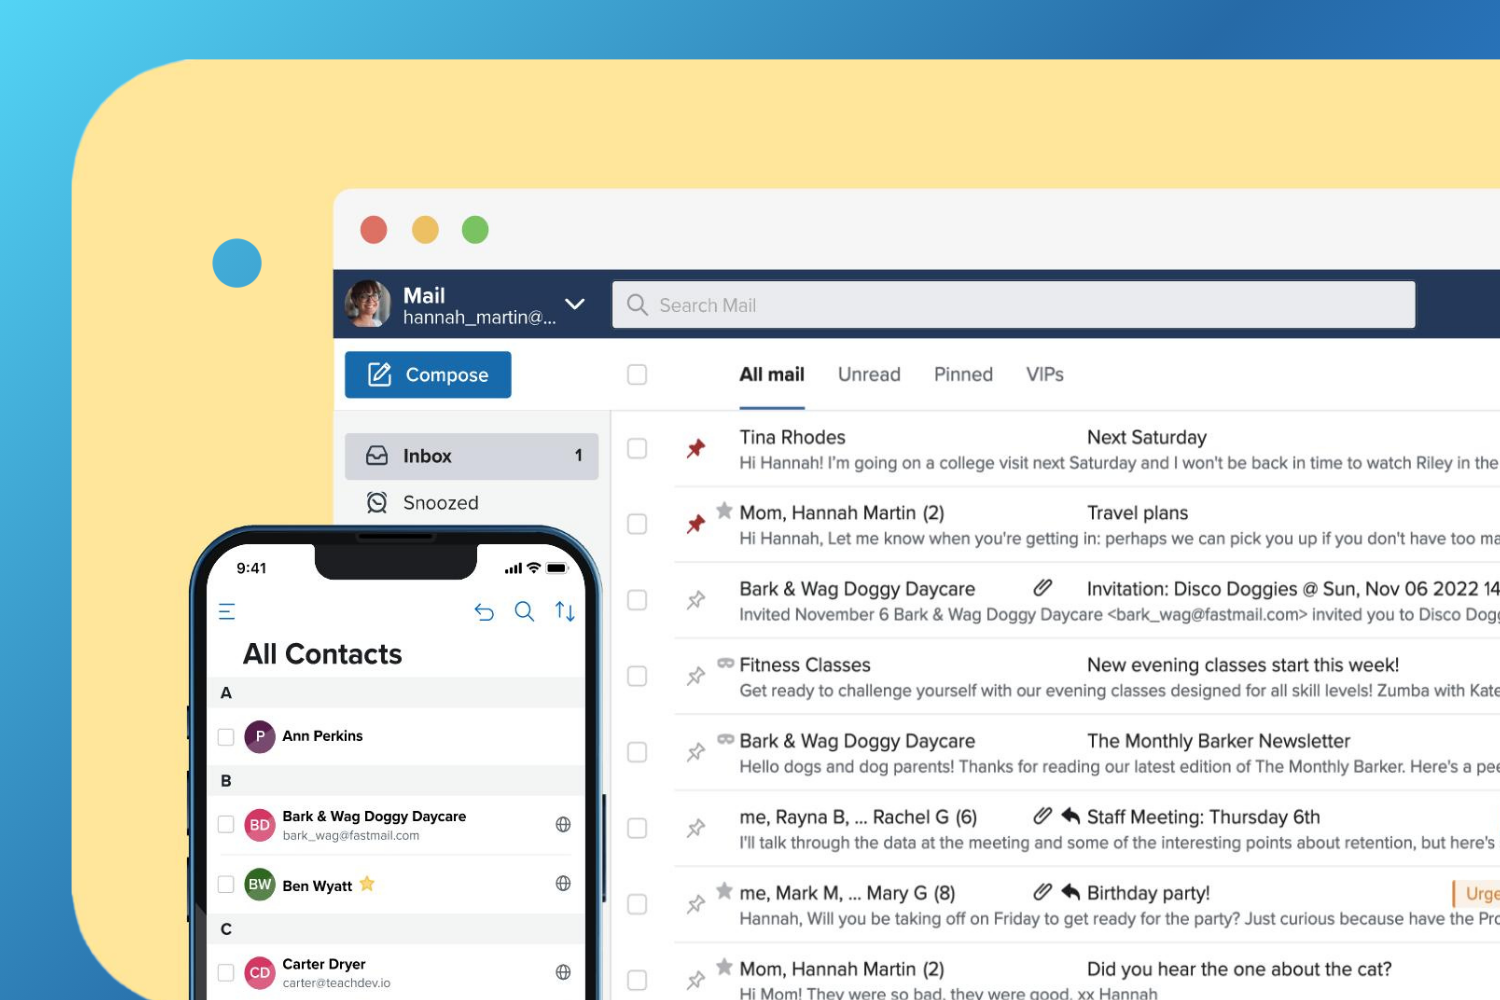Tap the undo arrow icon on phone

pos(485,611)
